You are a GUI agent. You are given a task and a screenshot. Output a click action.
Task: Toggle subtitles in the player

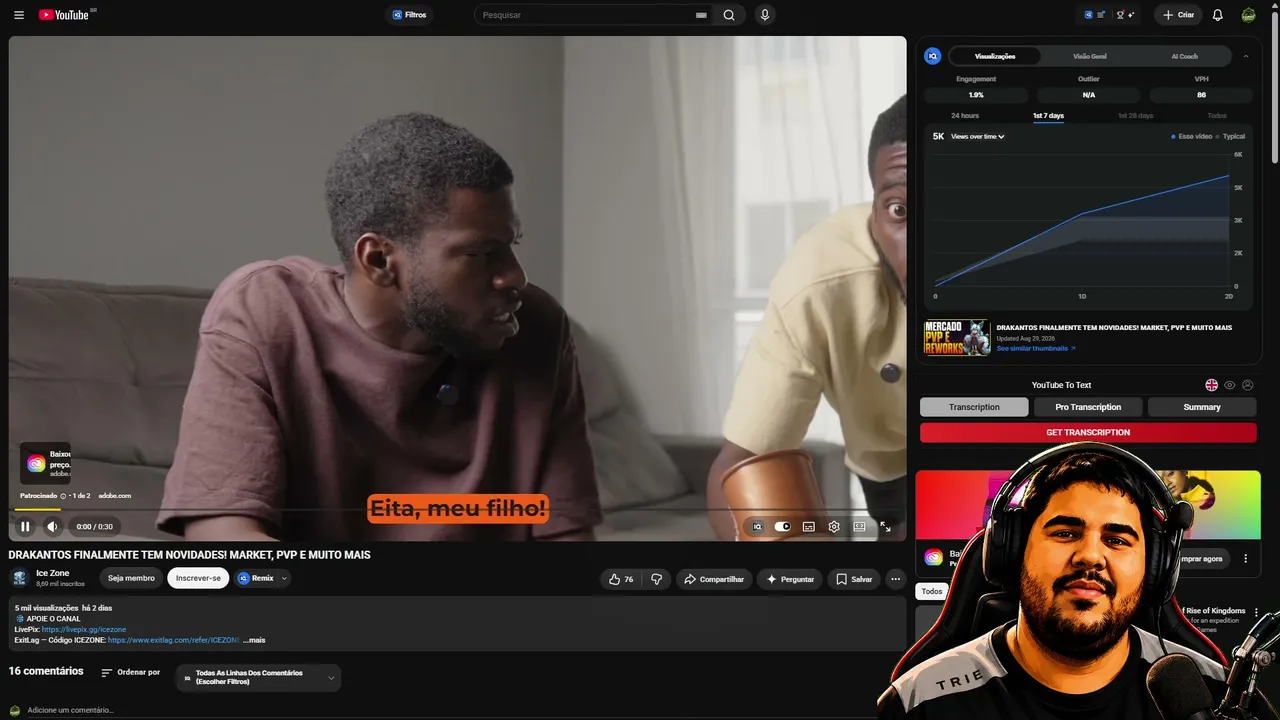[808, 526]
